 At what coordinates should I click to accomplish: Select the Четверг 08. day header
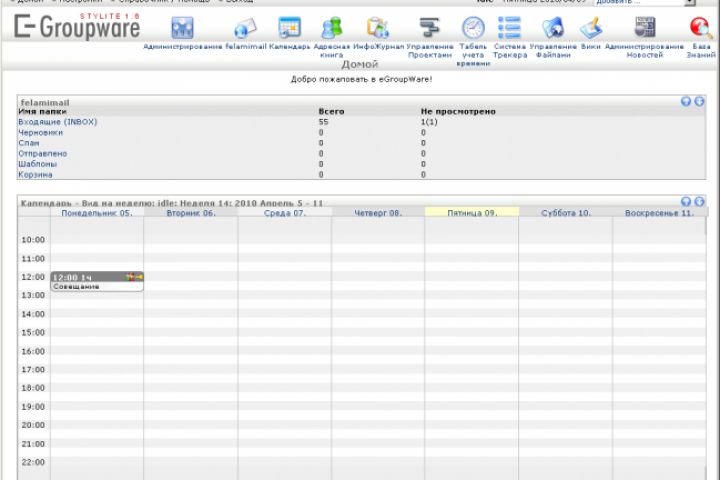coord(378,213)
